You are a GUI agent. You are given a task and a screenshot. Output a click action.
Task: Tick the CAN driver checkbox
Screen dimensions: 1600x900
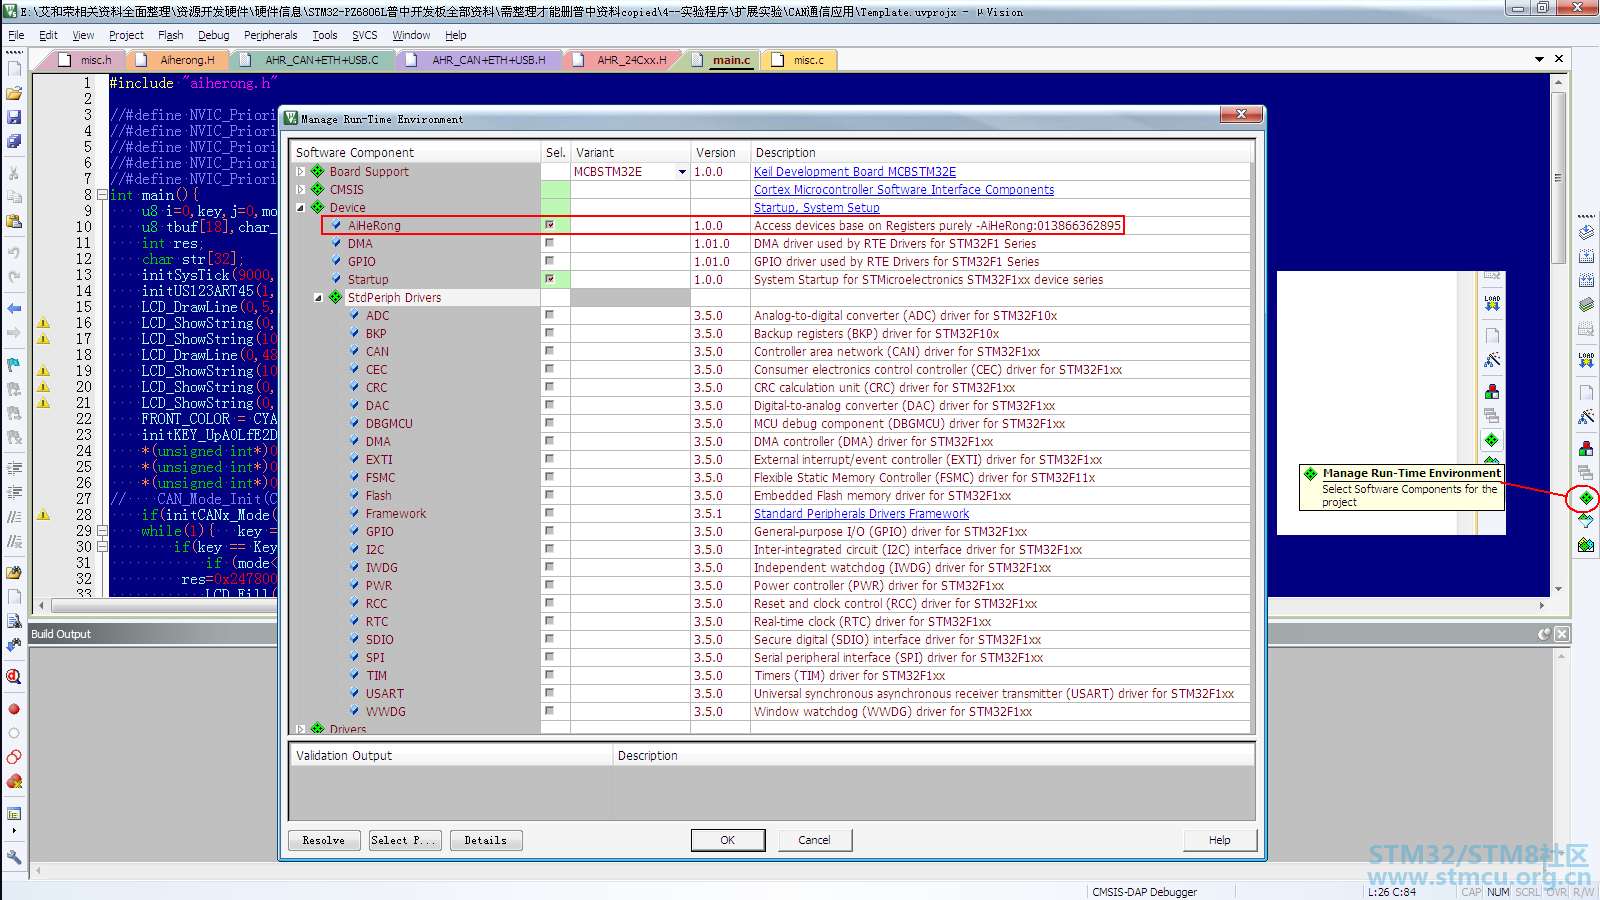[549, 351]
